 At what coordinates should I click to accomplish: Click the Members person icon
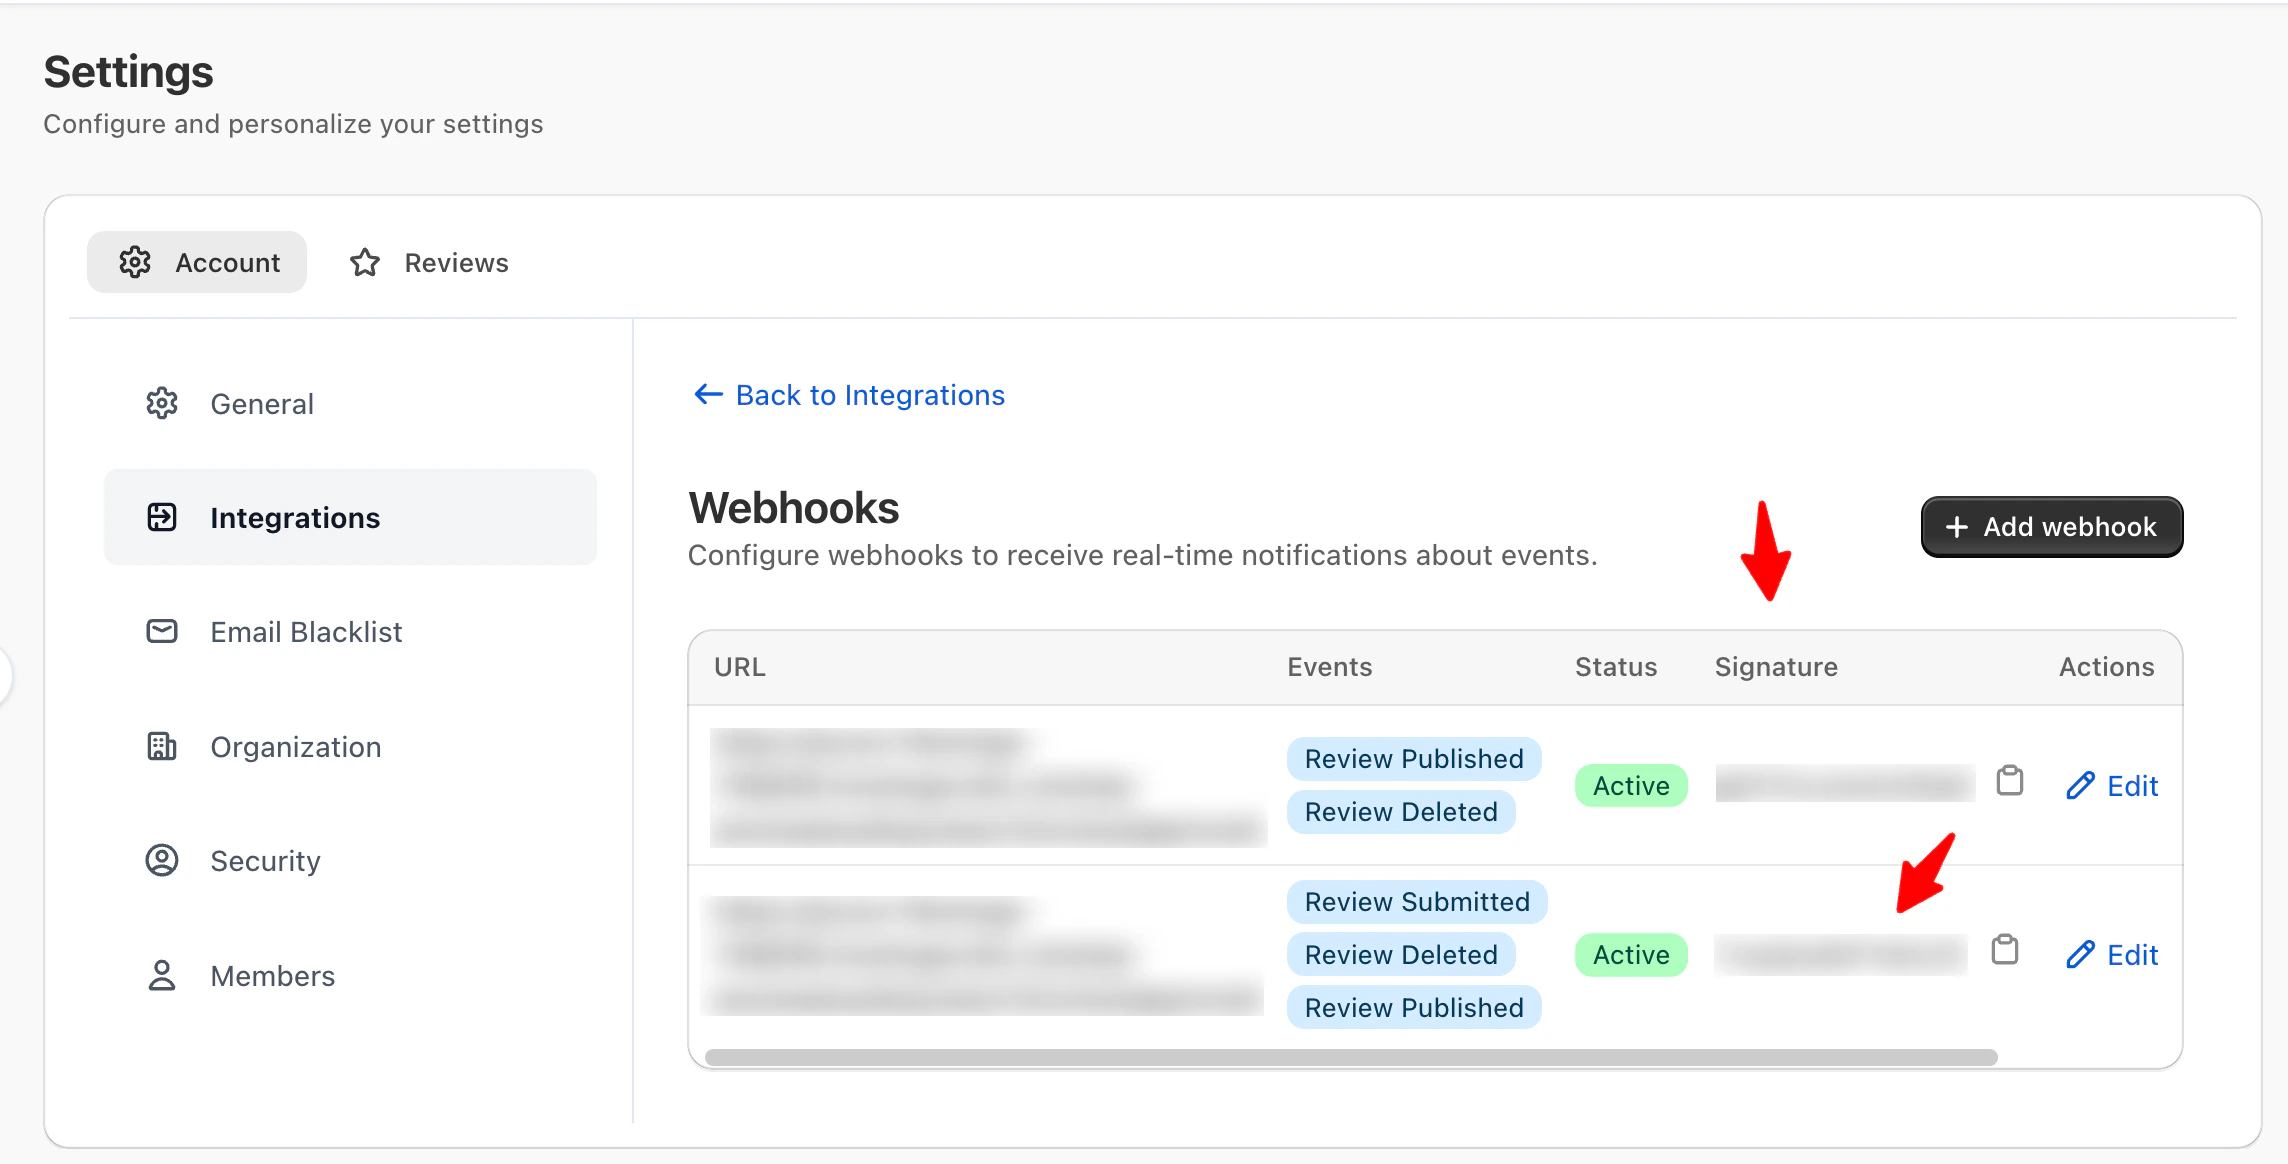click(x=162, y=975)
